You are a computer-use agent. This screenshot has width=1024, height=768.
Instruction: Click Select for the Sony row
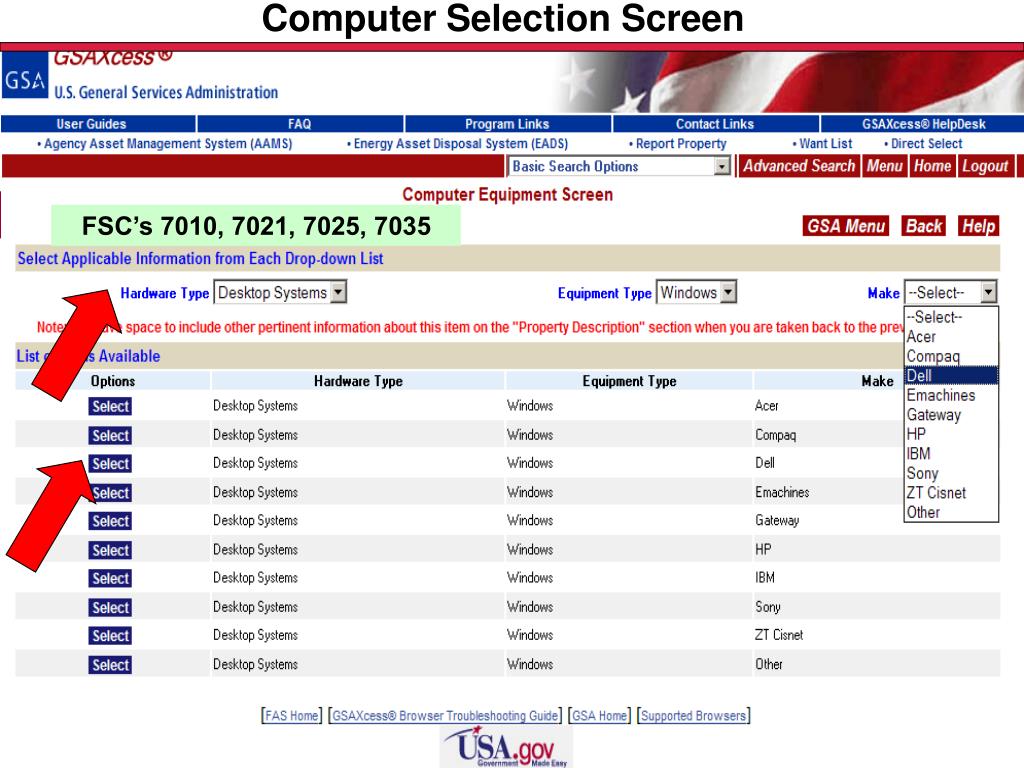coord(110,608)
